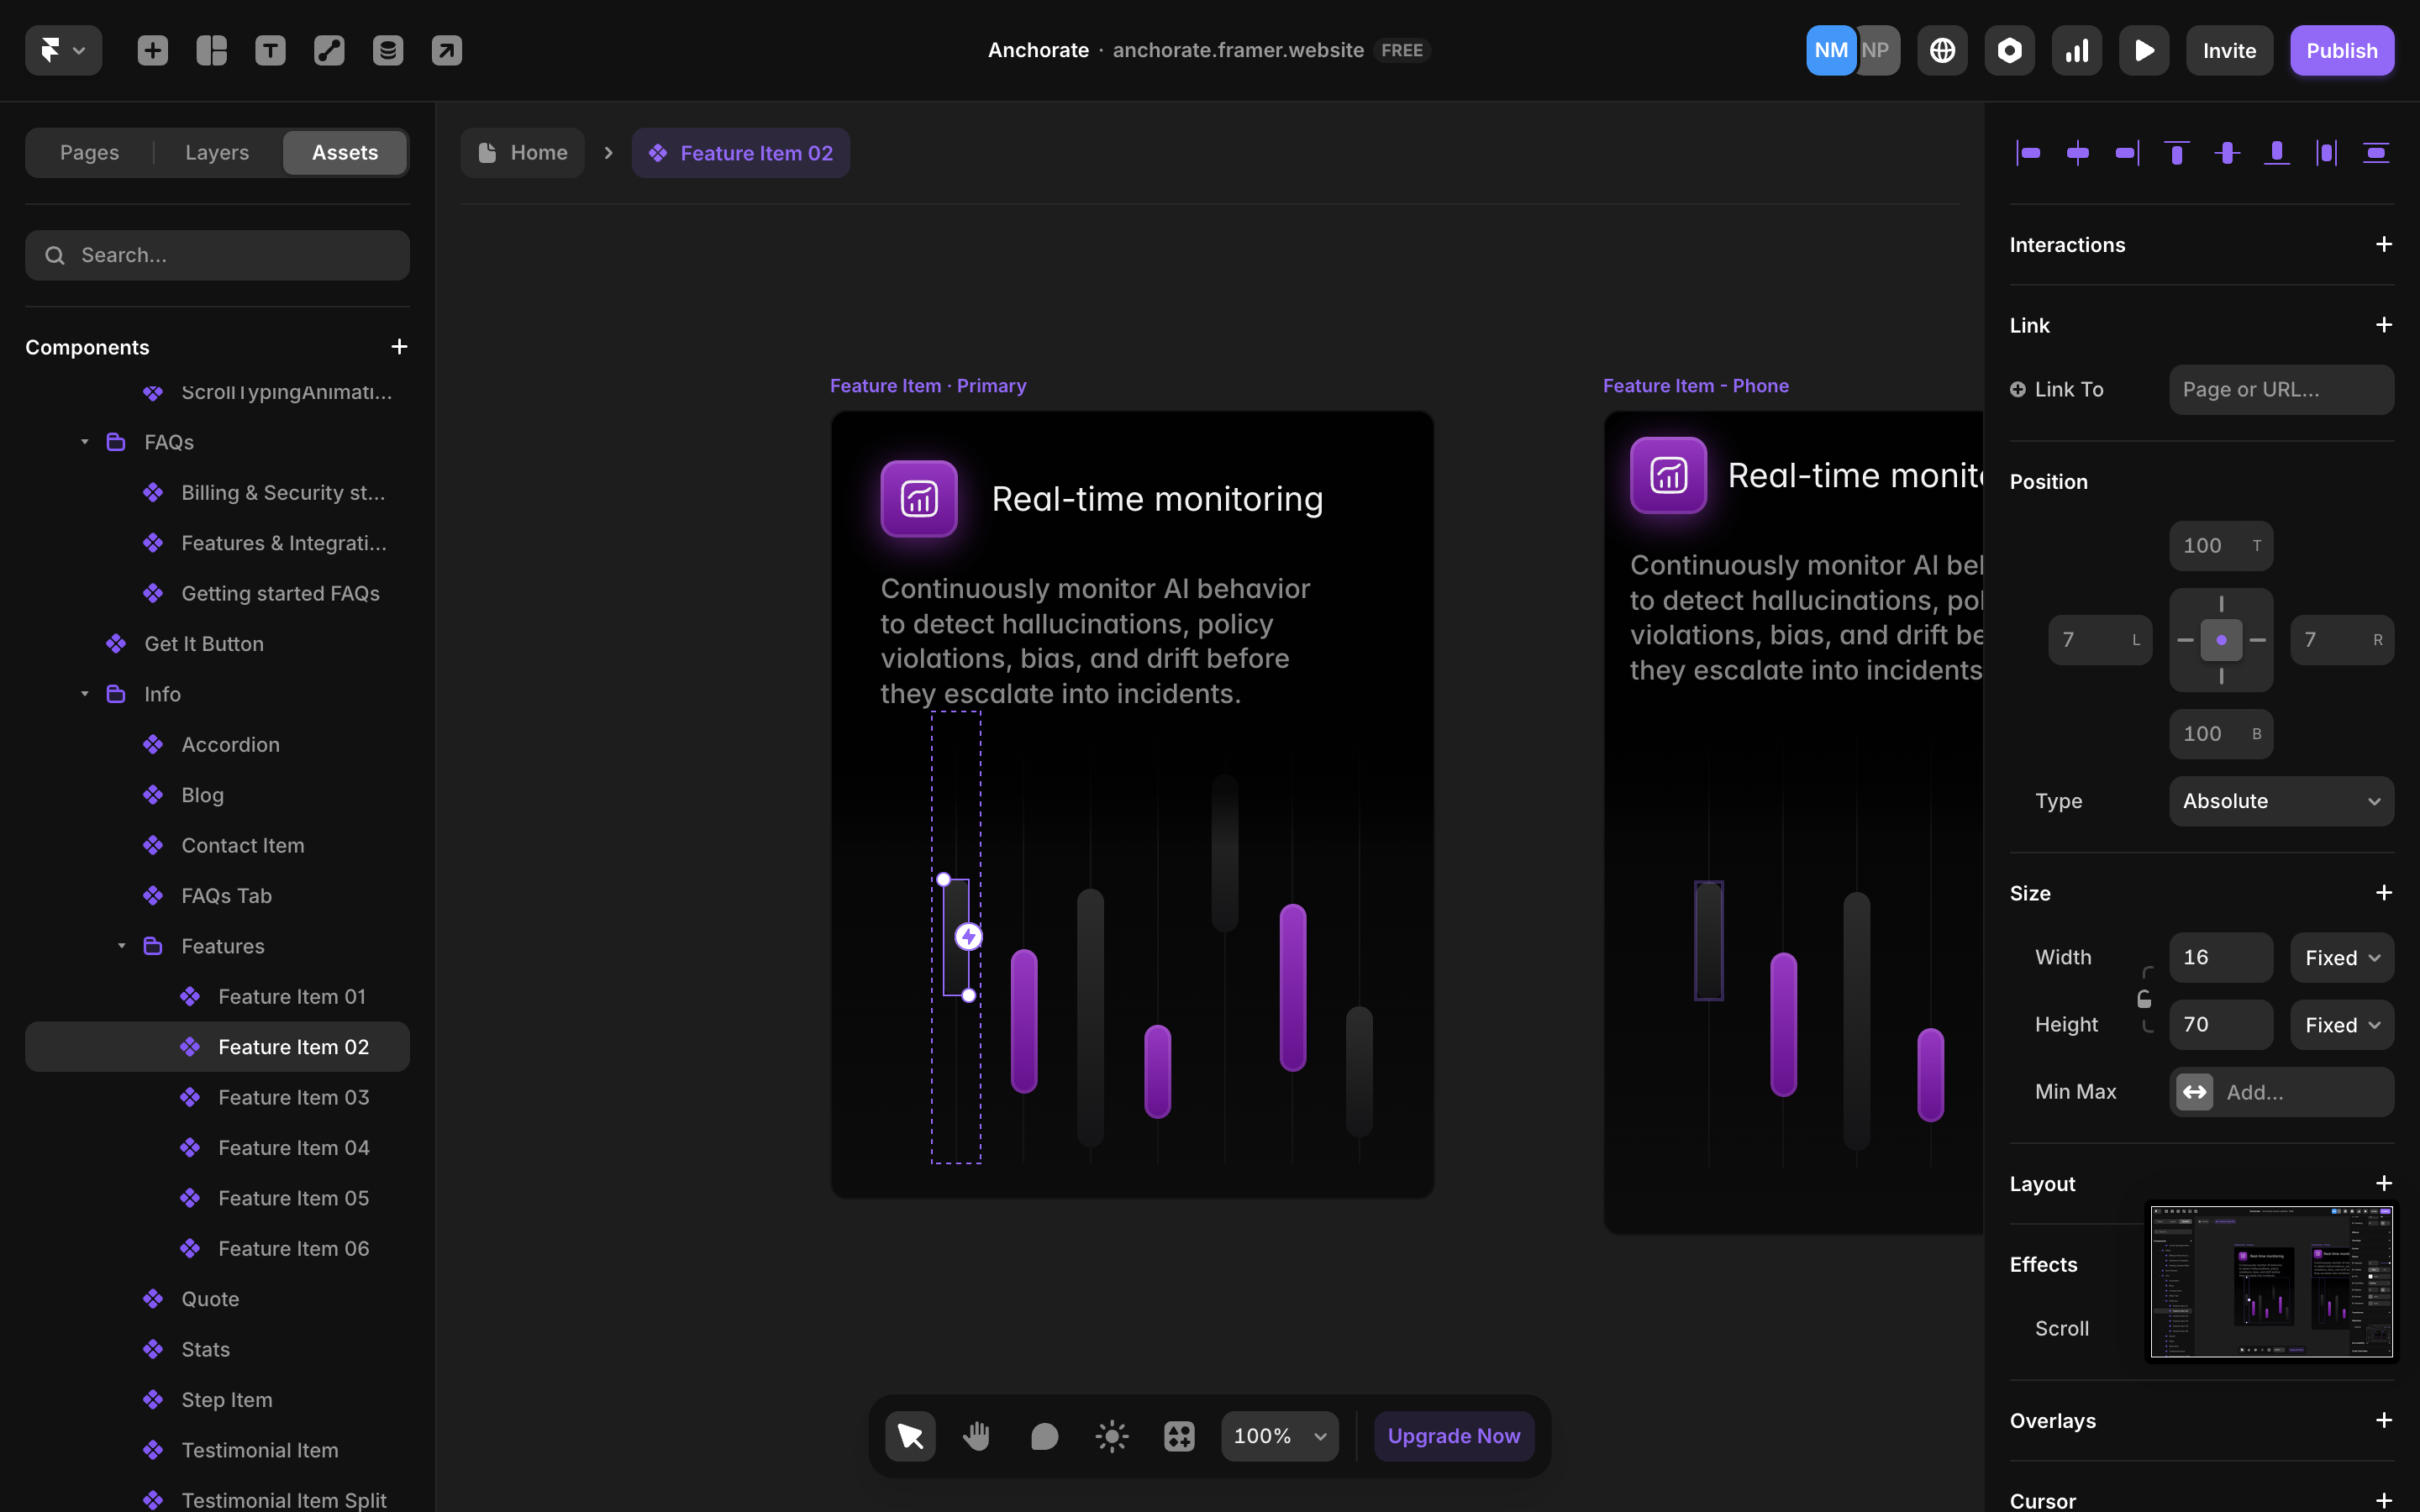Open the CMS database icon
2420x1512 pixels.
click(x=388, y=50)
